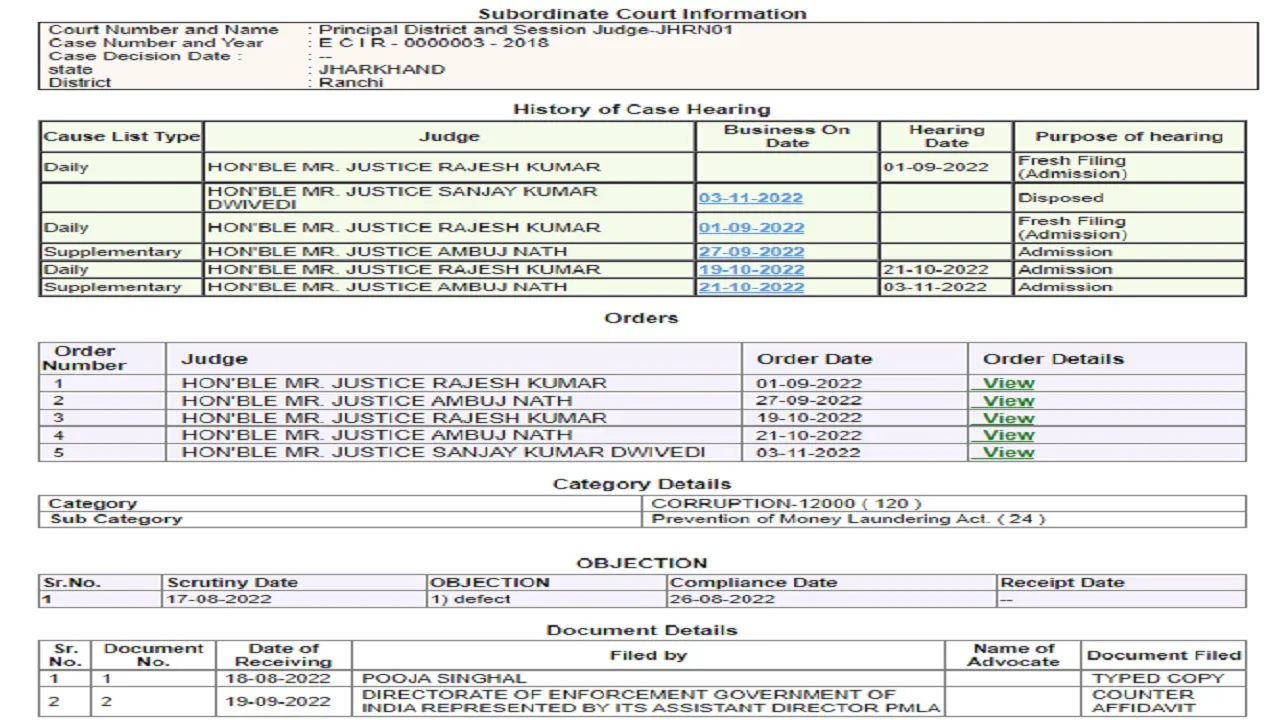Click order date 27-09-2022 in Orders table

[x=809, y=401]
